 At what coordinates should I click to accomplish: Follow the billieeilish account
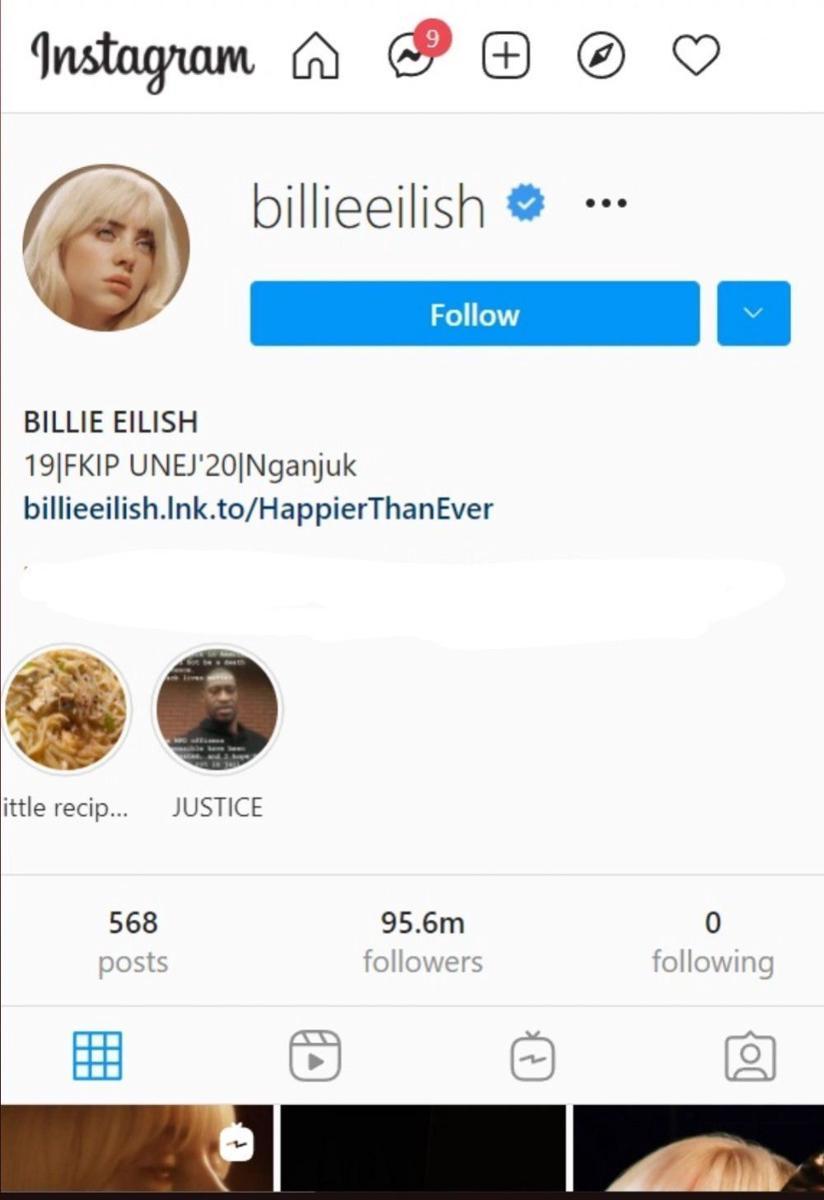(475, 314)
